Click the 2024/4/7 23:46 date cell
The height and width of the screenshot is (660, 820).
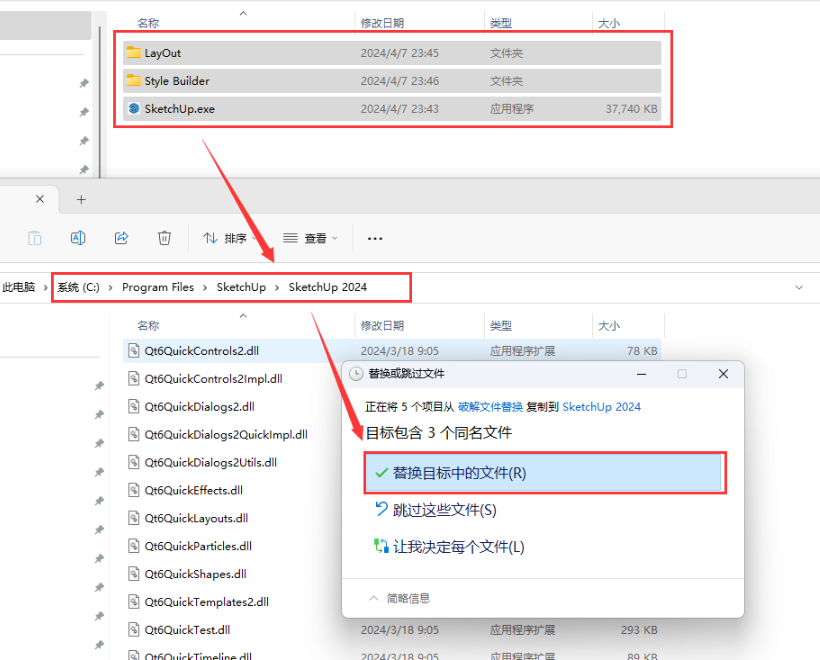click(x=400, y=81)
